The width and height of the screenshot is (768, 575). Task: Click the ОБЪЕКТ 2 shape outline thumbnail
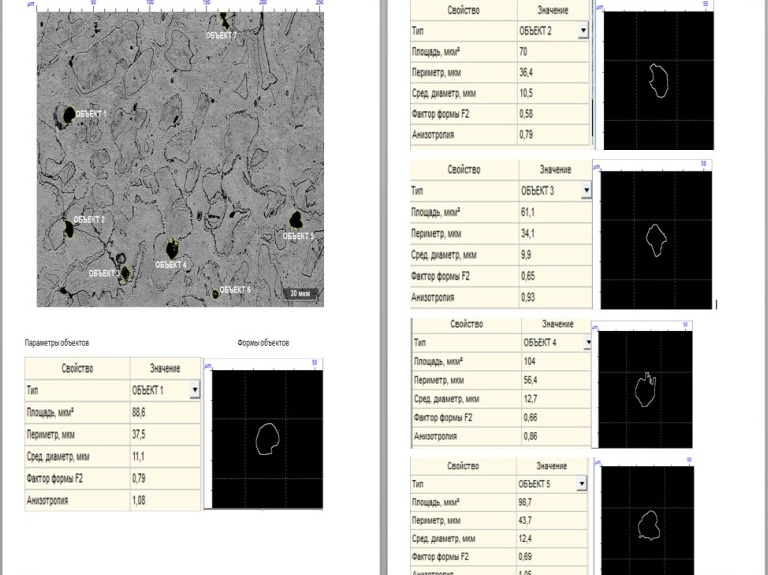tap(658, 80)
